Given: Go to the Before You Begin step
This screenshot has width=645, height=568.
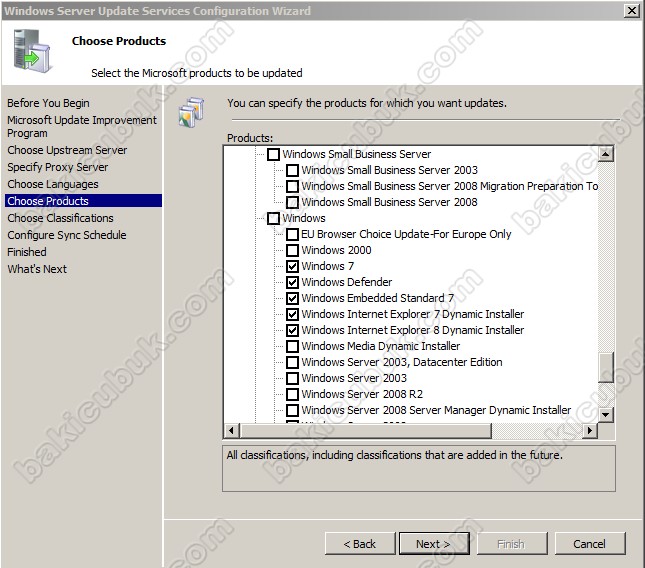Looking at the screenshot, I should tap(48, 103).
